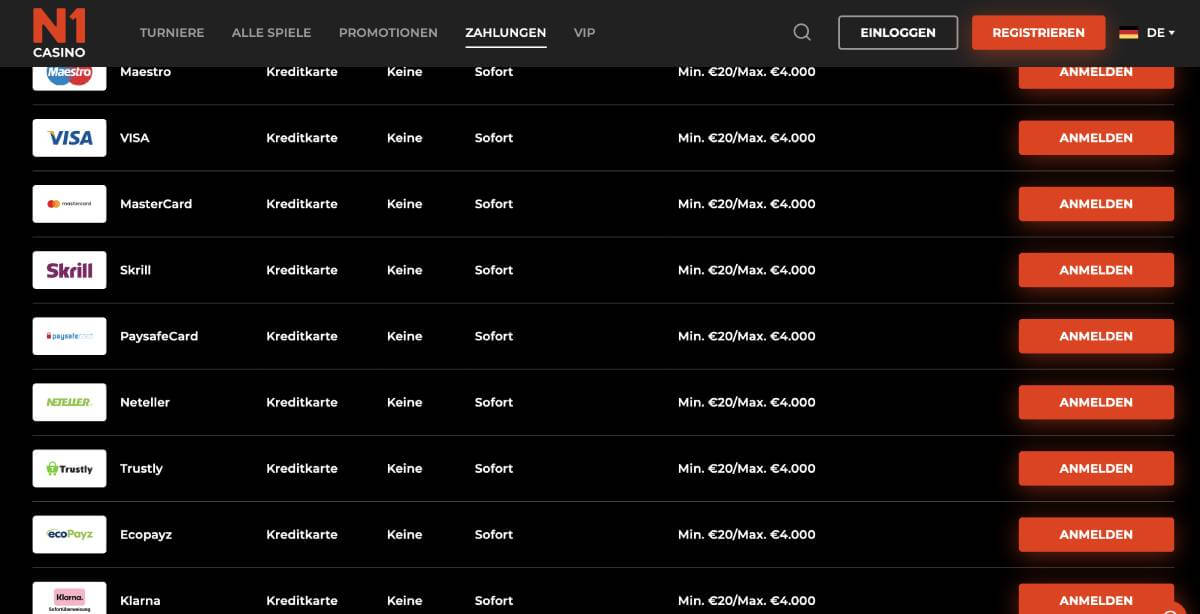Click the limit text in the Ecopayz row

tap(747, 534)
